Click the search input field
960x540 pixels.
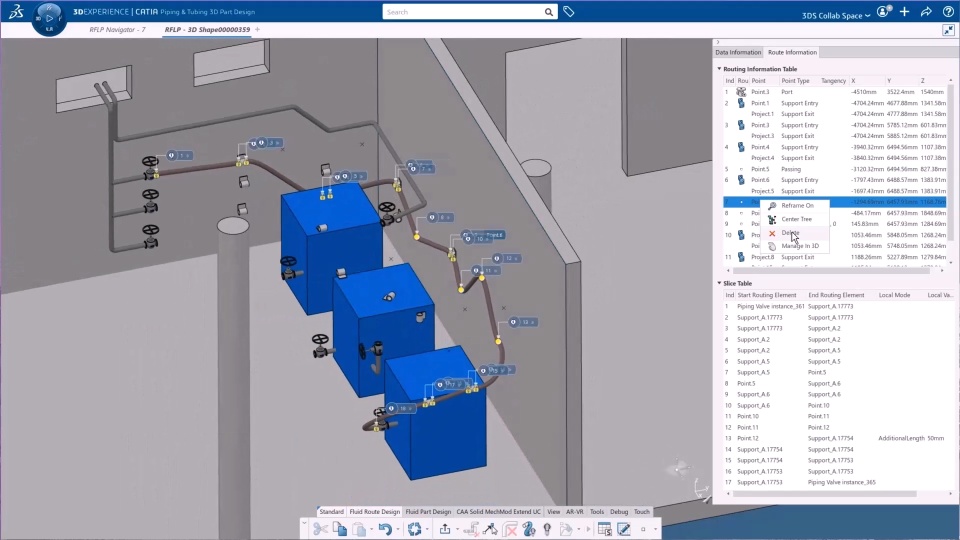point(463,12)
